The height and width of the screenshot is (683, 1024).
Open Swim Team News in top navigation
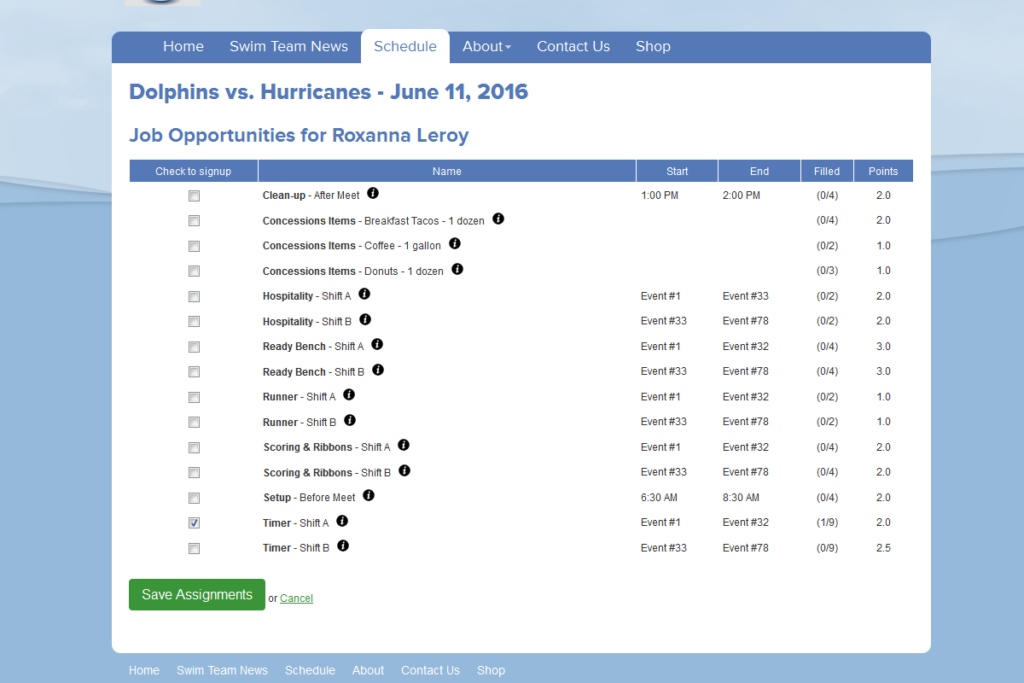(x=289, y=46)
